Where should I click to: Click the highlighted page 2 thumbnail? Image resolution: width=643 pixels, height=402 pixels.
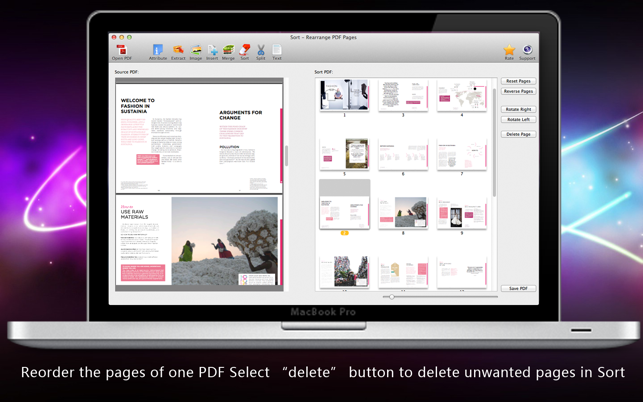pyautogui.click(x=344, y=204)
